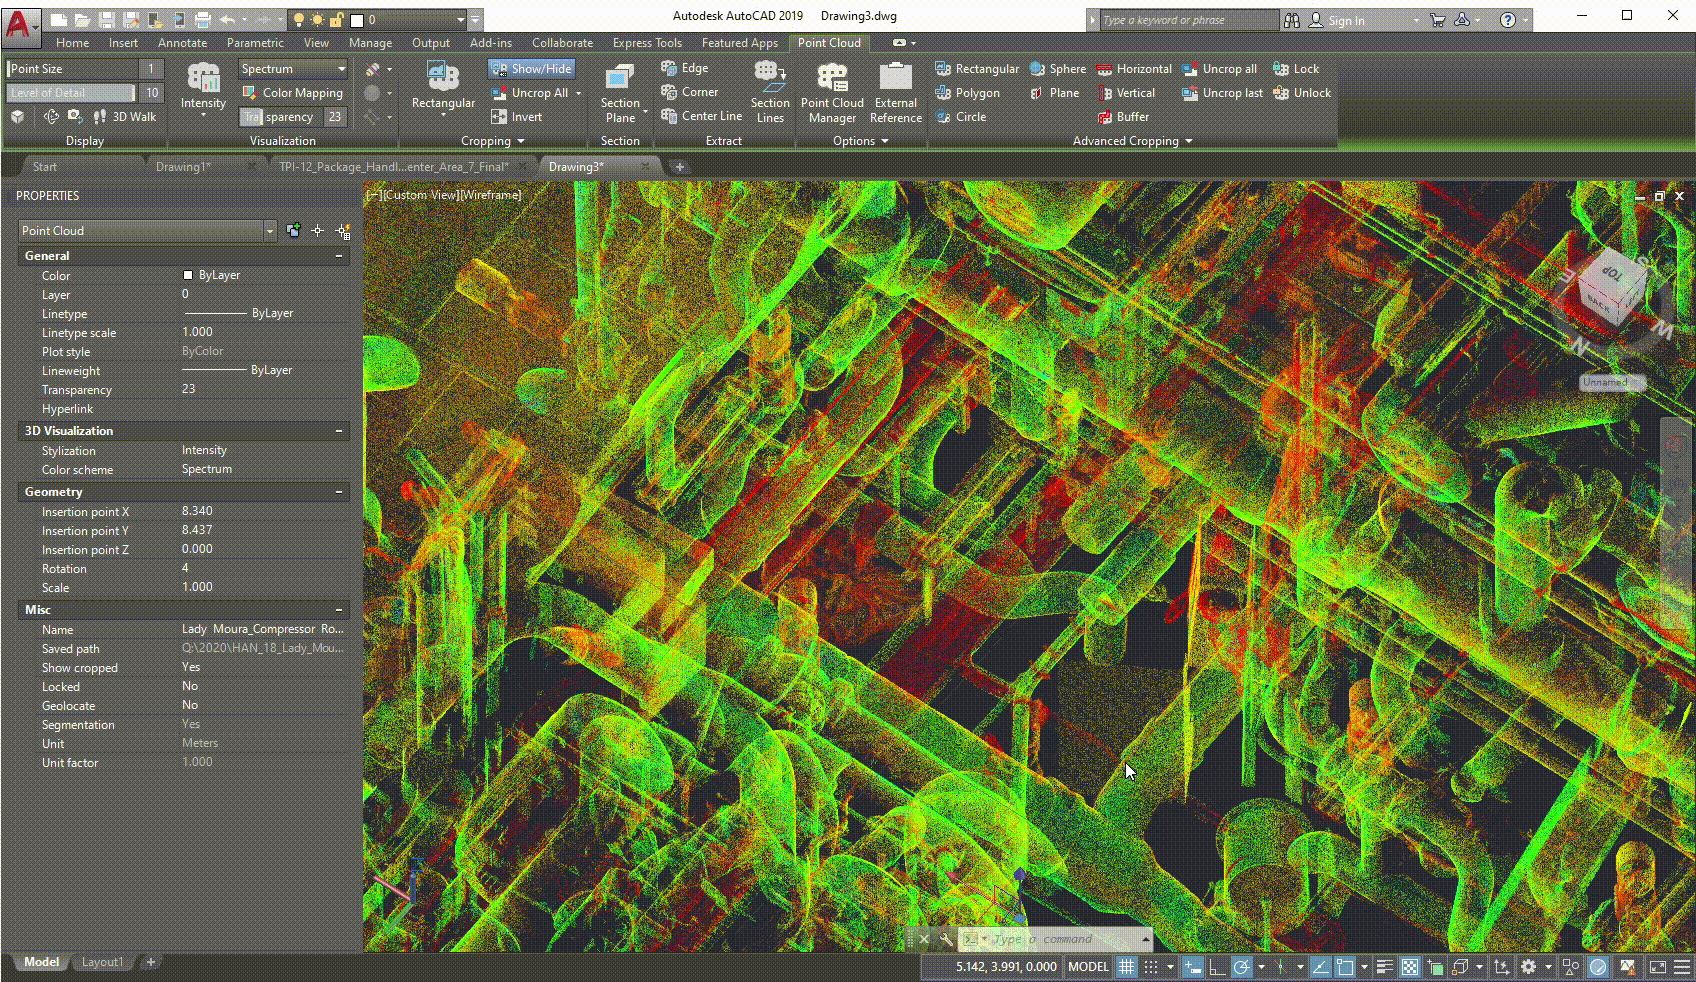Toggle transparency display in status bar

[x=1410, y=967]
